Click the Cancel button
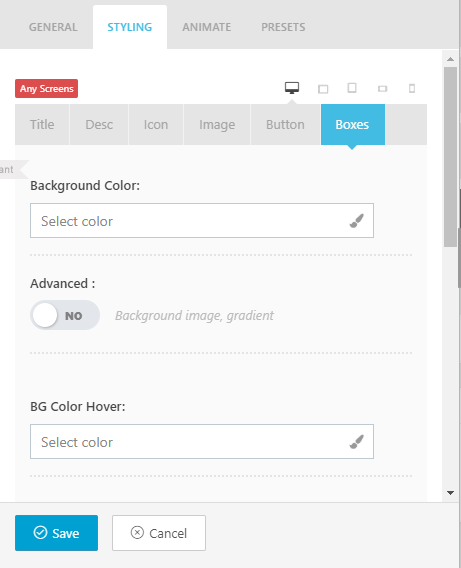 (x=159, y=533)
